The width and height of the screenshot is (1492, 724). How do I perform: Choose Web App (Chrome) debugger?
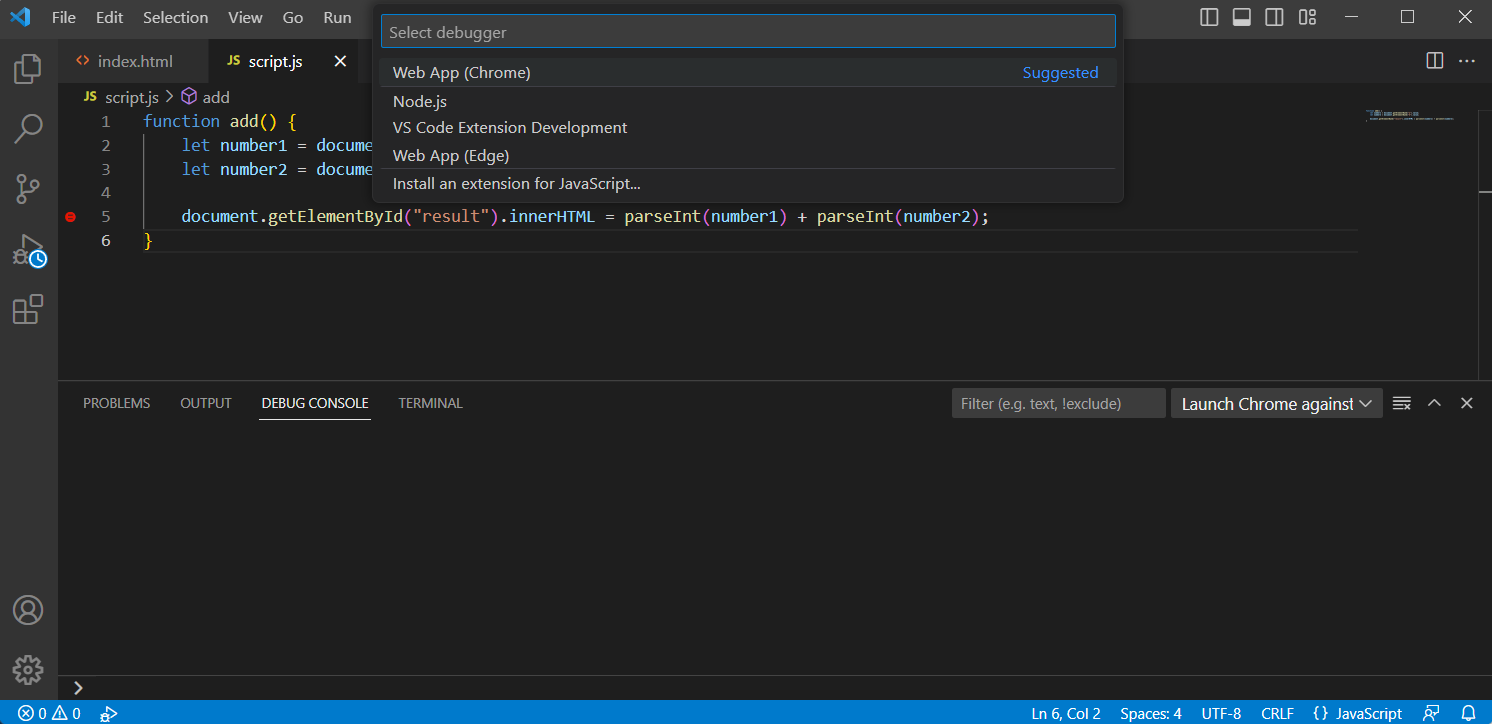click(748, 72)
